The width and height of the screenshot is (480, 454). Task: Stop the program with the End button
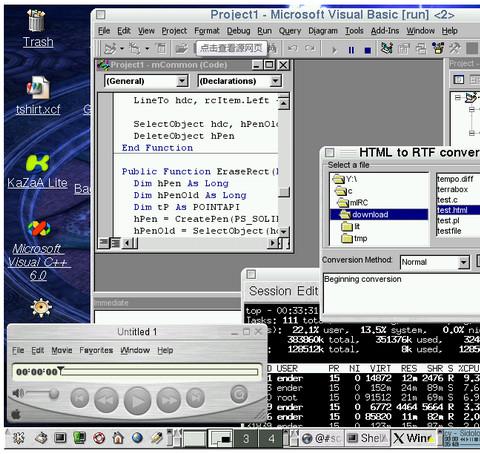coord(368,50)
